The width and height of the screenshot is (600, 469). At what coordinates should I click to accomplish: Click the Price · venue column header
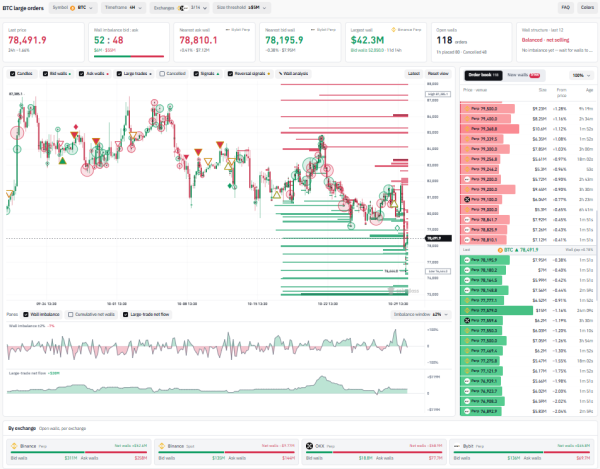click(474, 90)
